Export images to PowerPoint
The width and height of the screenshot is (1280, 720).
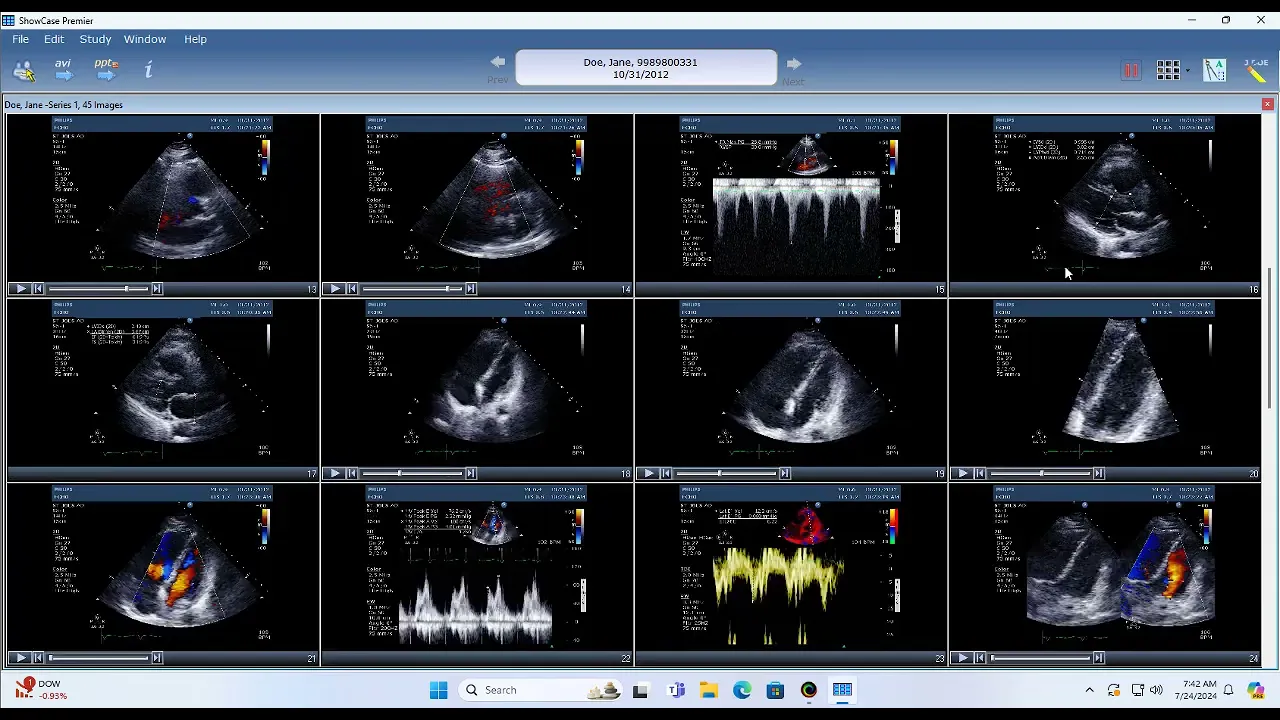(106, 69)
